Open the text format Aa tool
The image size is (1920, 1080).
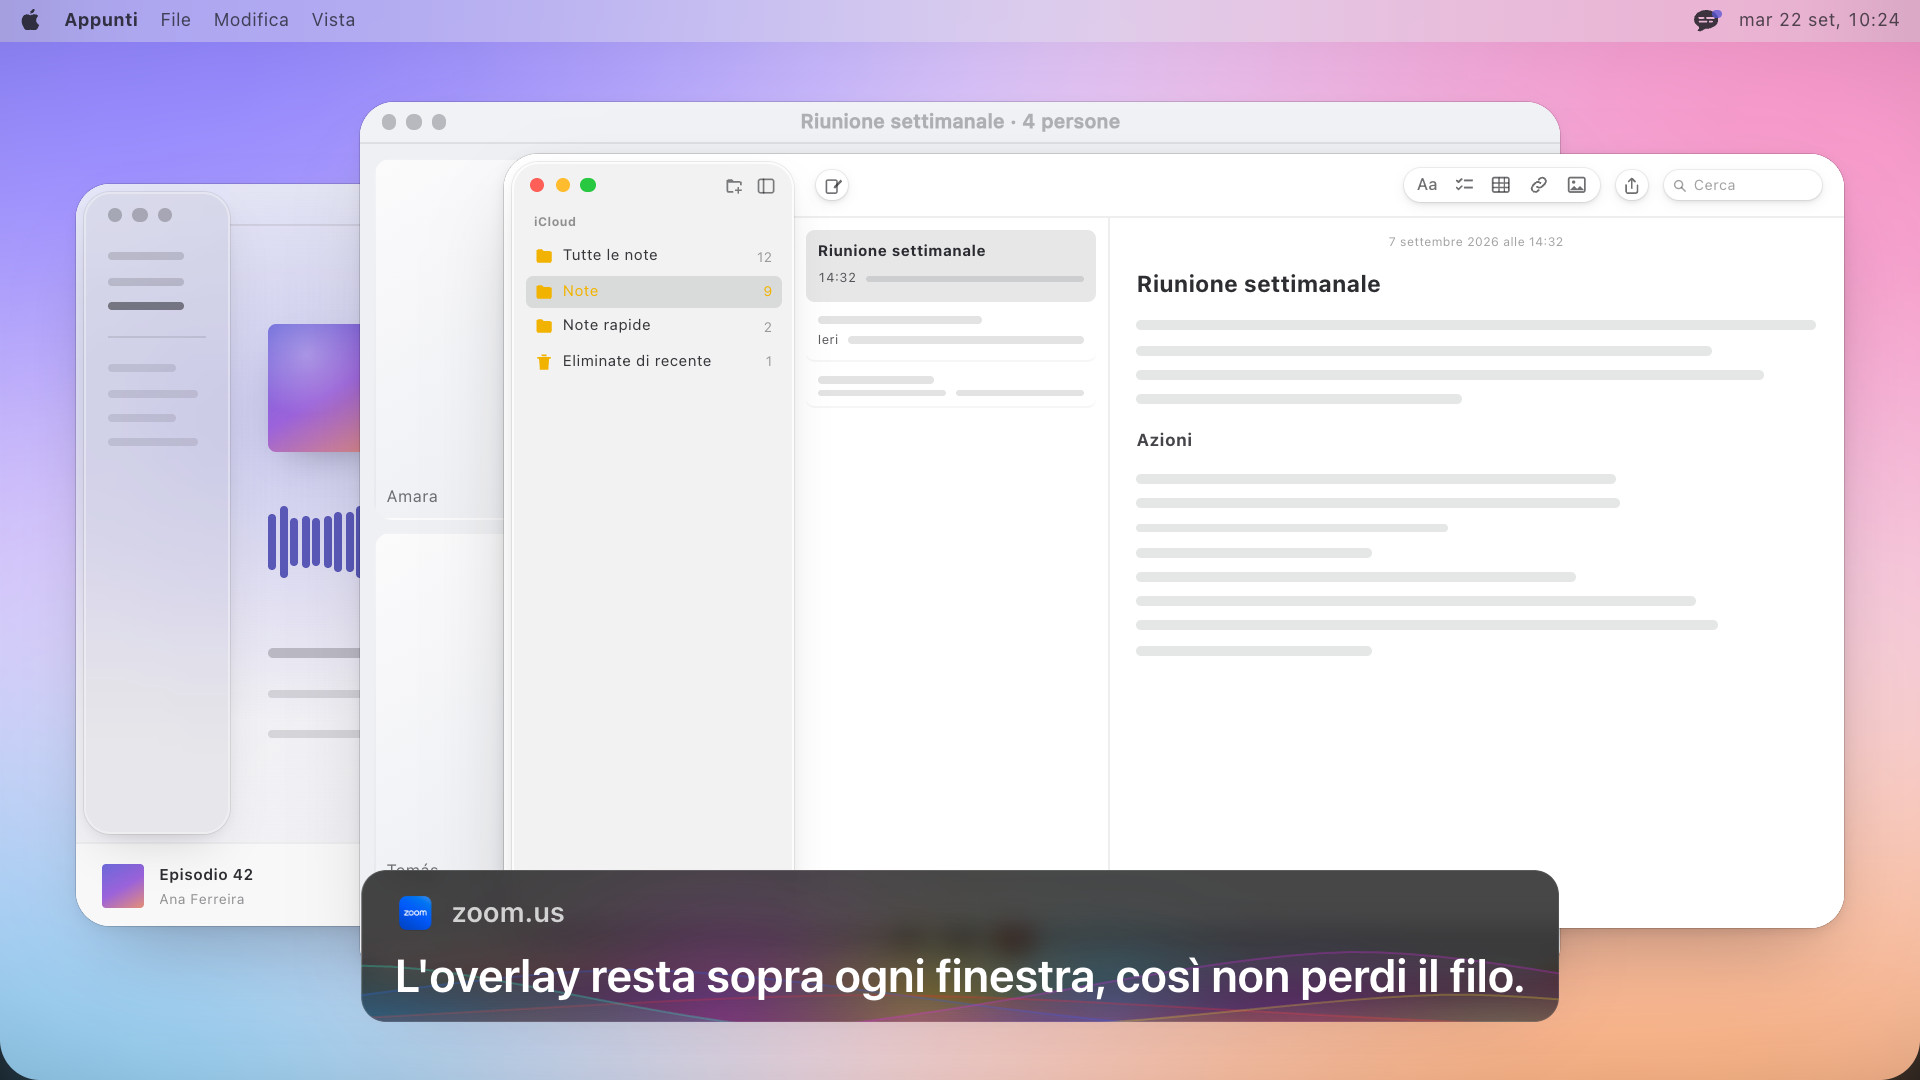coord(1427,185)
